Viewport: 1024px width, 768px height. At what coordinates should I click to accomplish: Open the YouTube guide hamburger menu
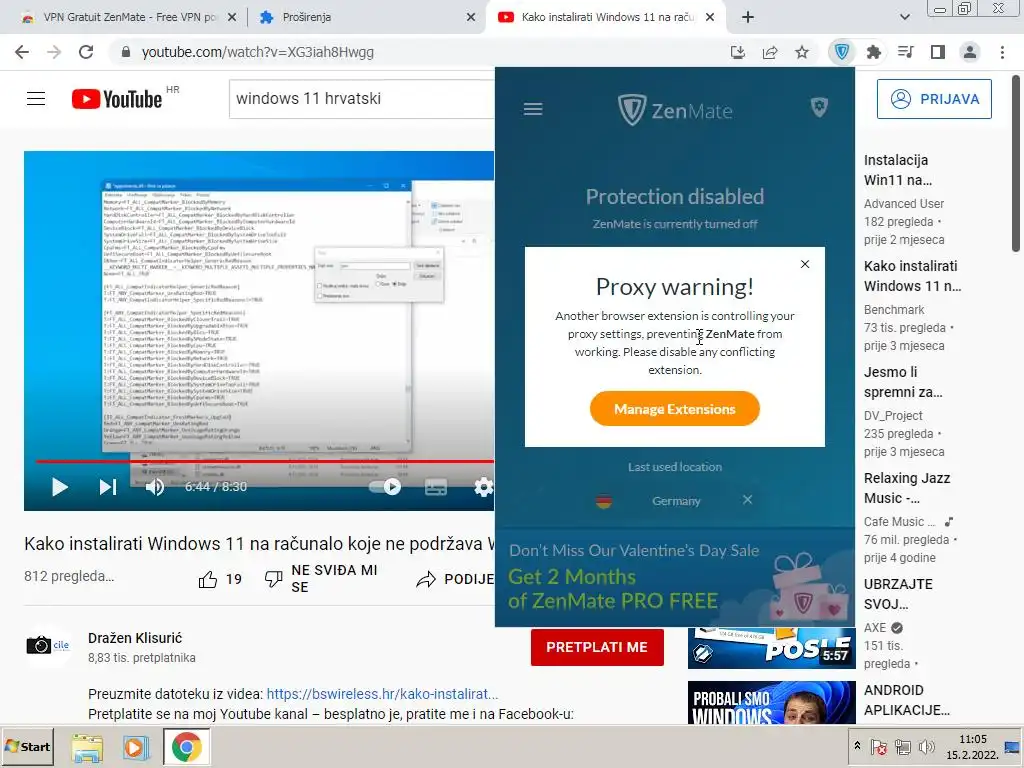[x=36, y=99]
